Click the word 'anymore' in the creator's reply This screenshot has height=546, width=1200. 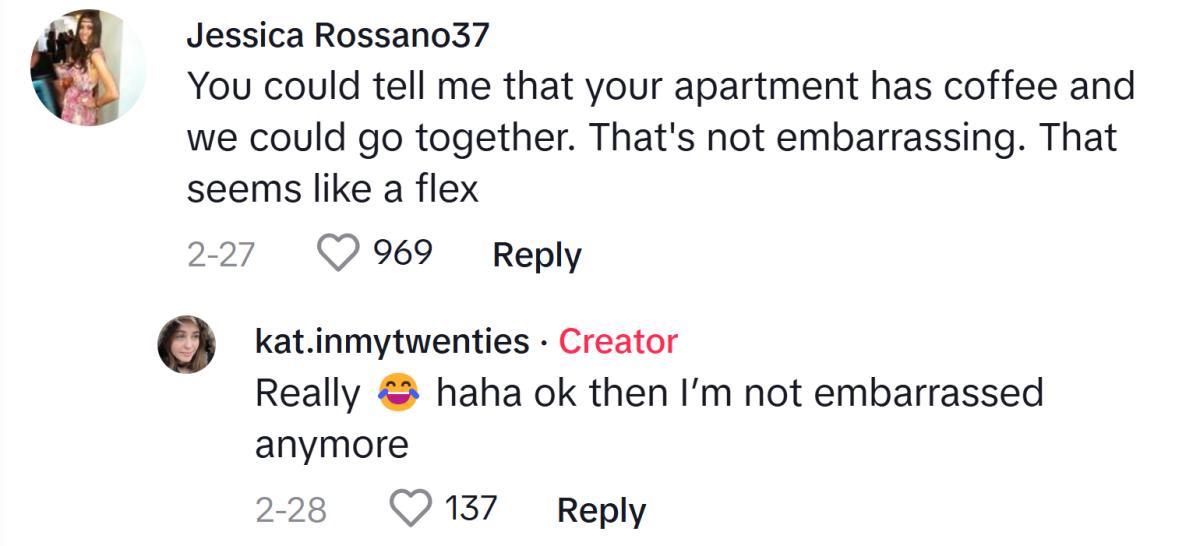pos(332,445)
